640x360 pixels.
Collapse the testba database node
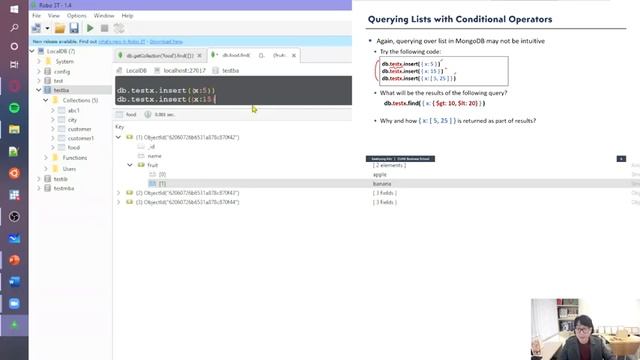(39, 90)
